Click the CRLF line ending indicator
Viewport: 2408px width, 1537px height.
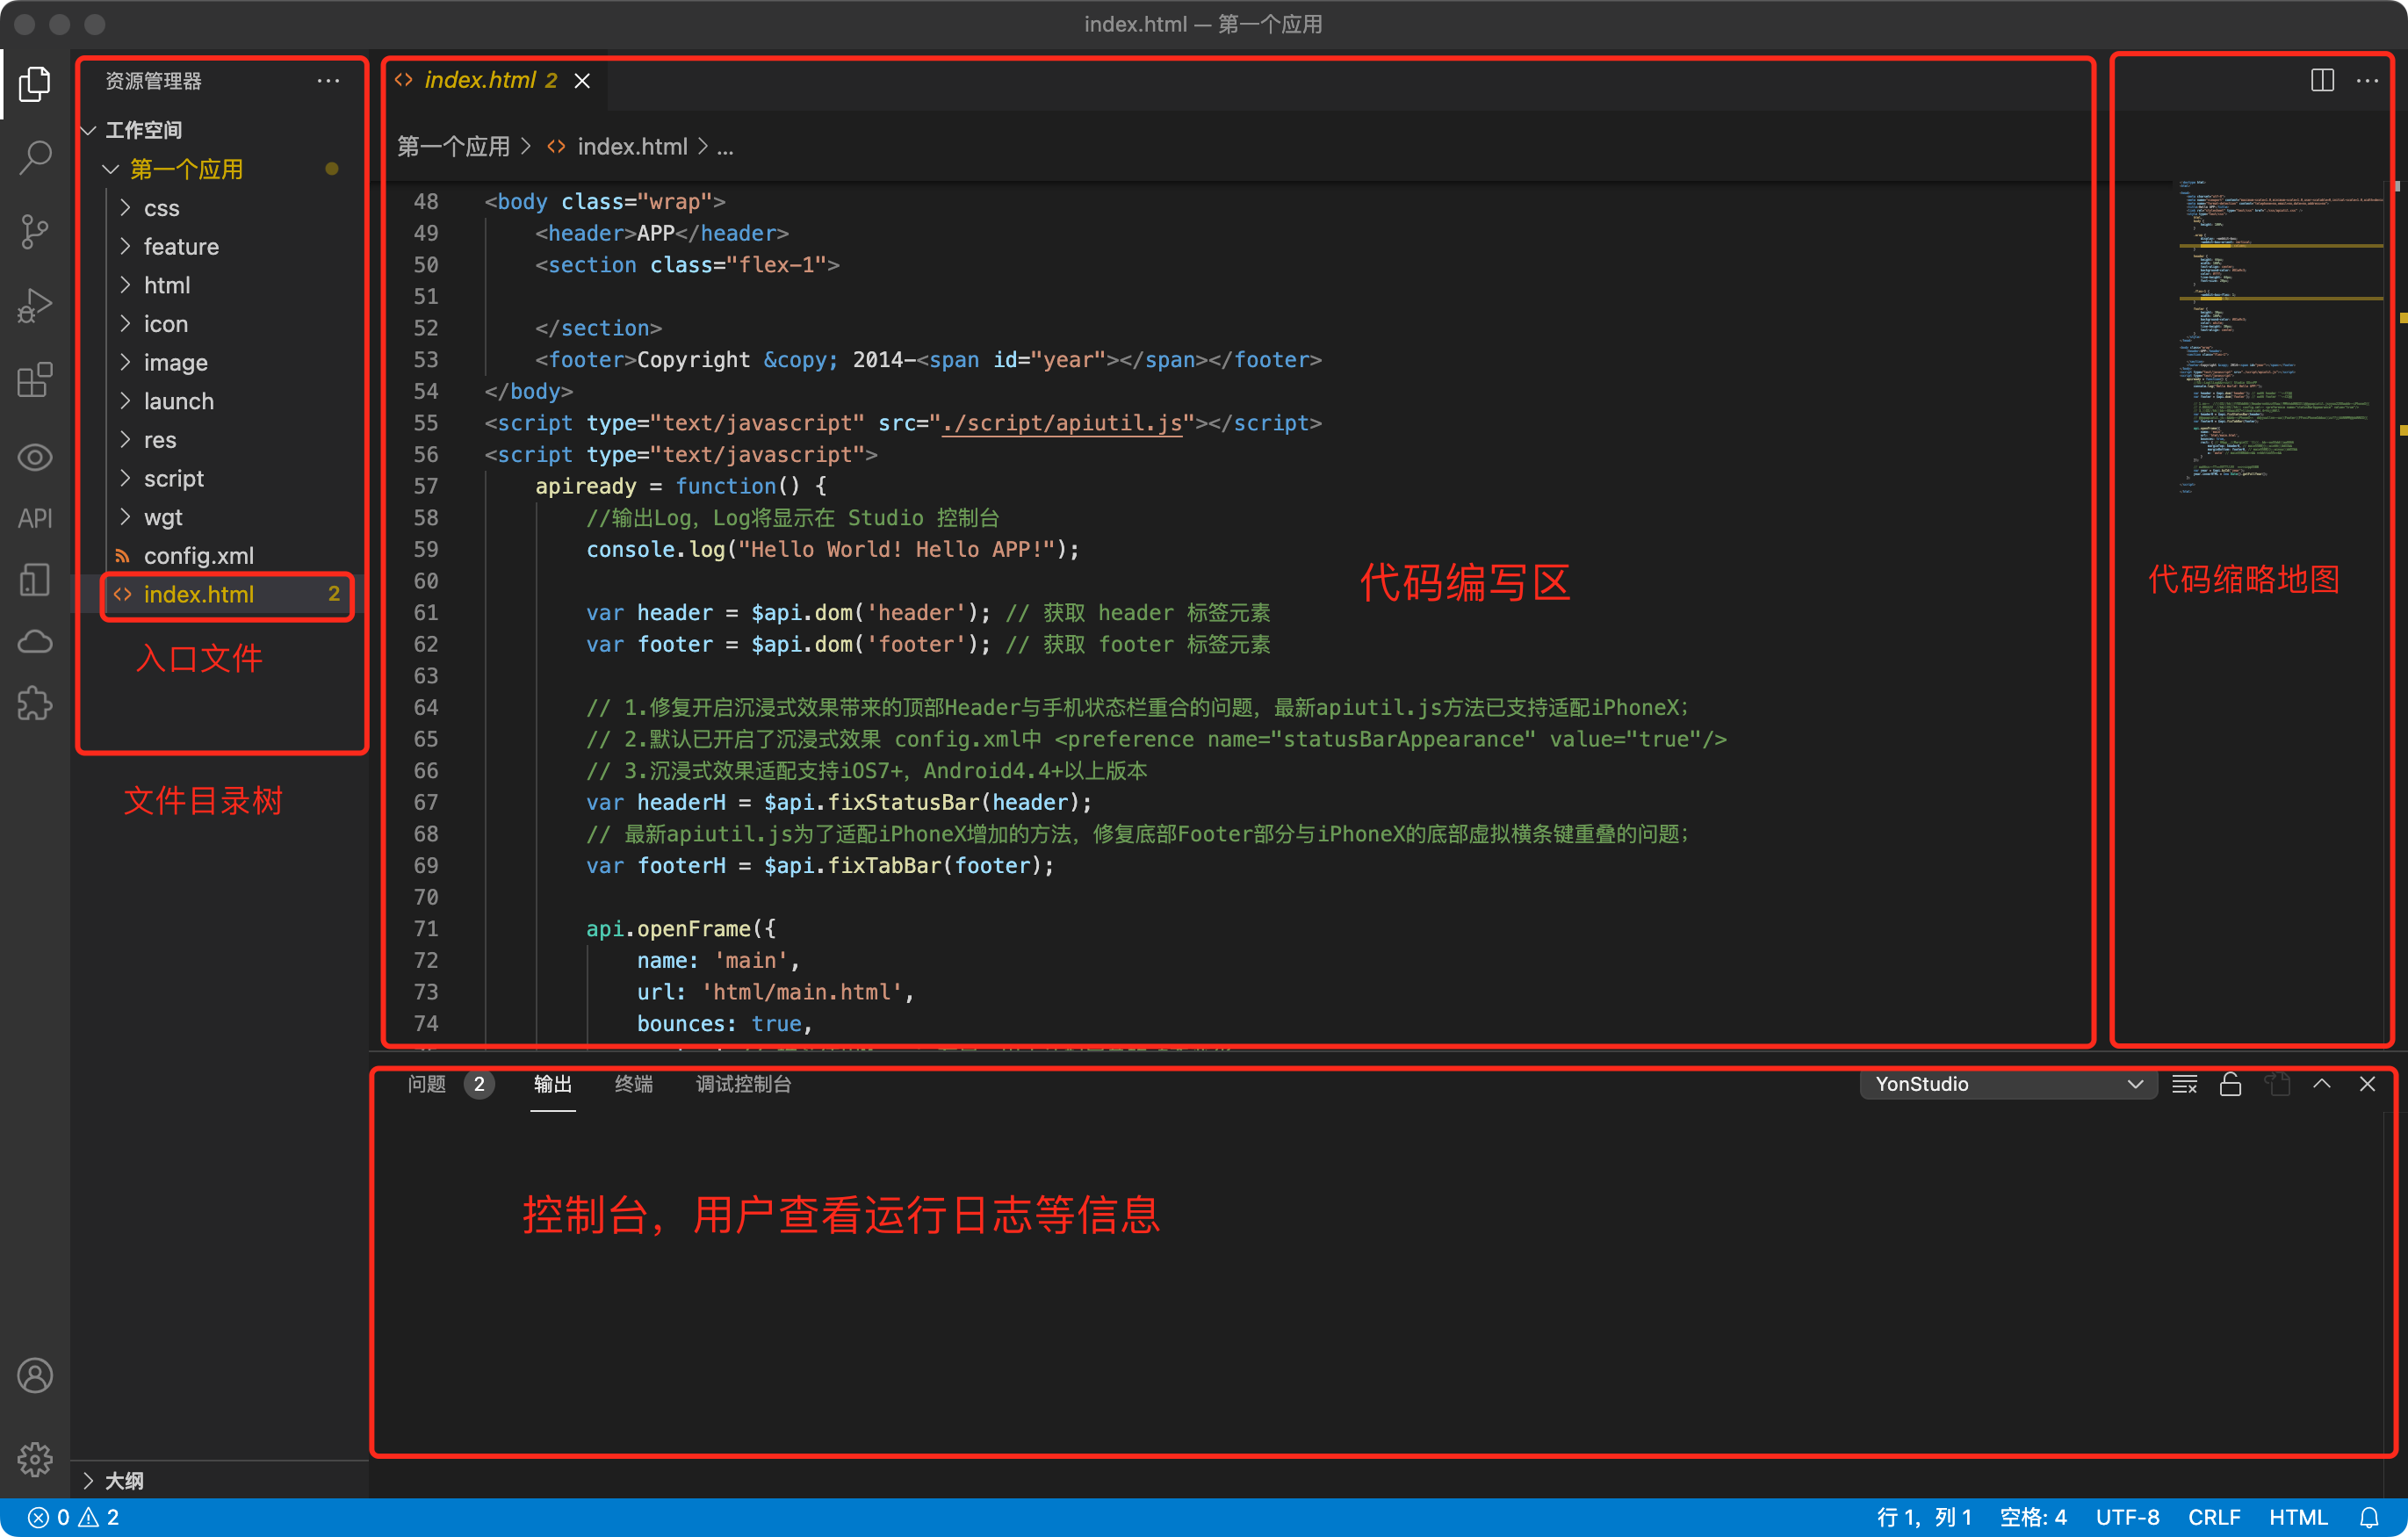(2213, 1517)
